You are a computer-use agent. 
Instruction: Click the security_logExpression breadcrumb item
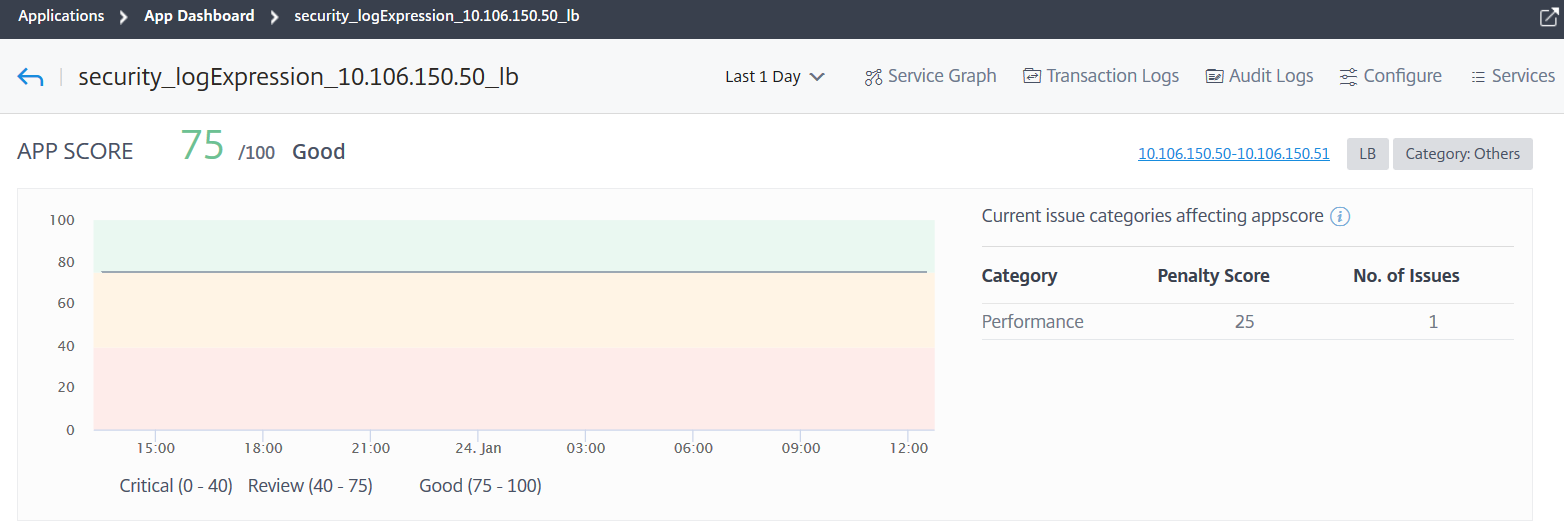click(x=437, y=17)
